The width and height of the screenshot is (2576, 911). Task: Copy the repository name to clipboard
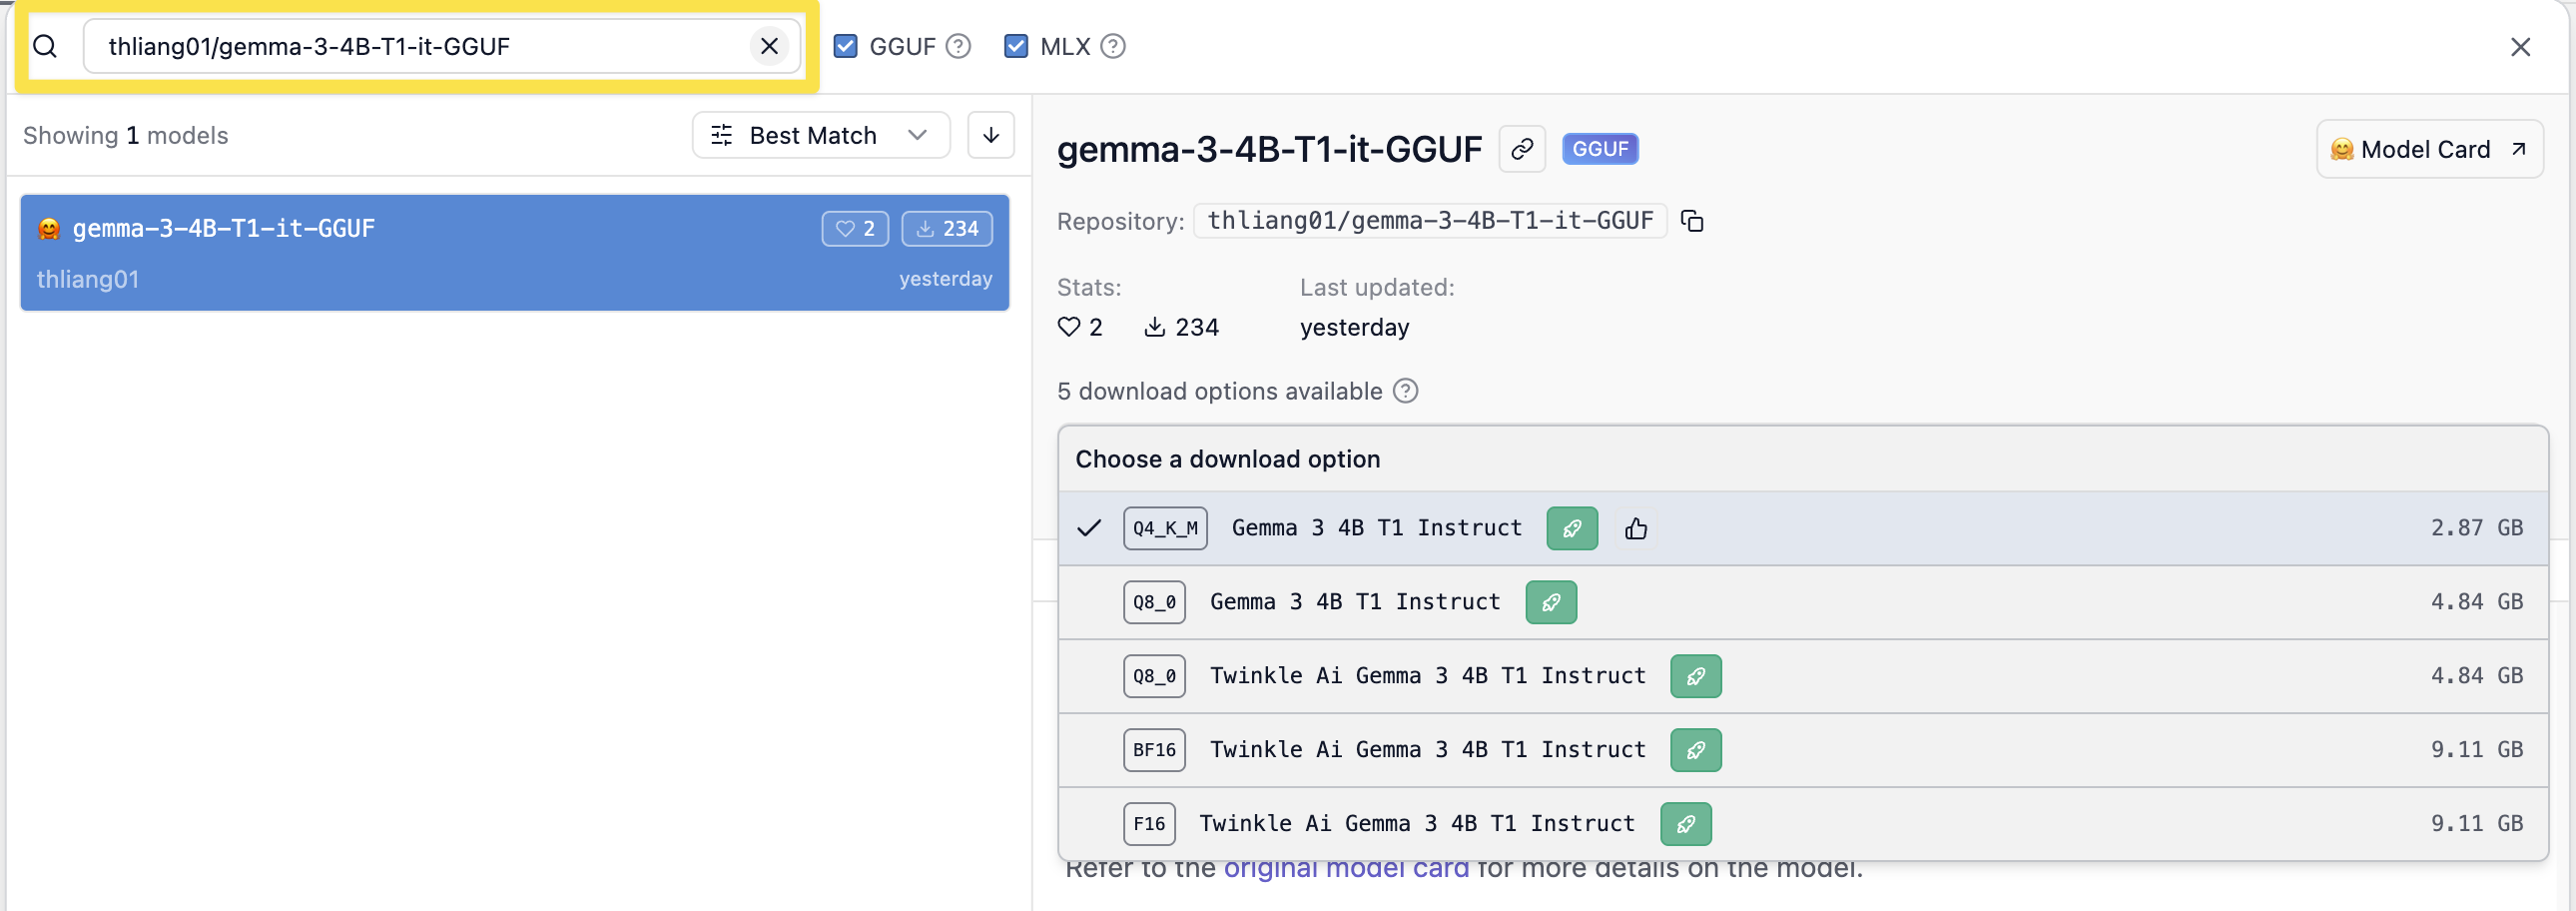(1692, 221)
